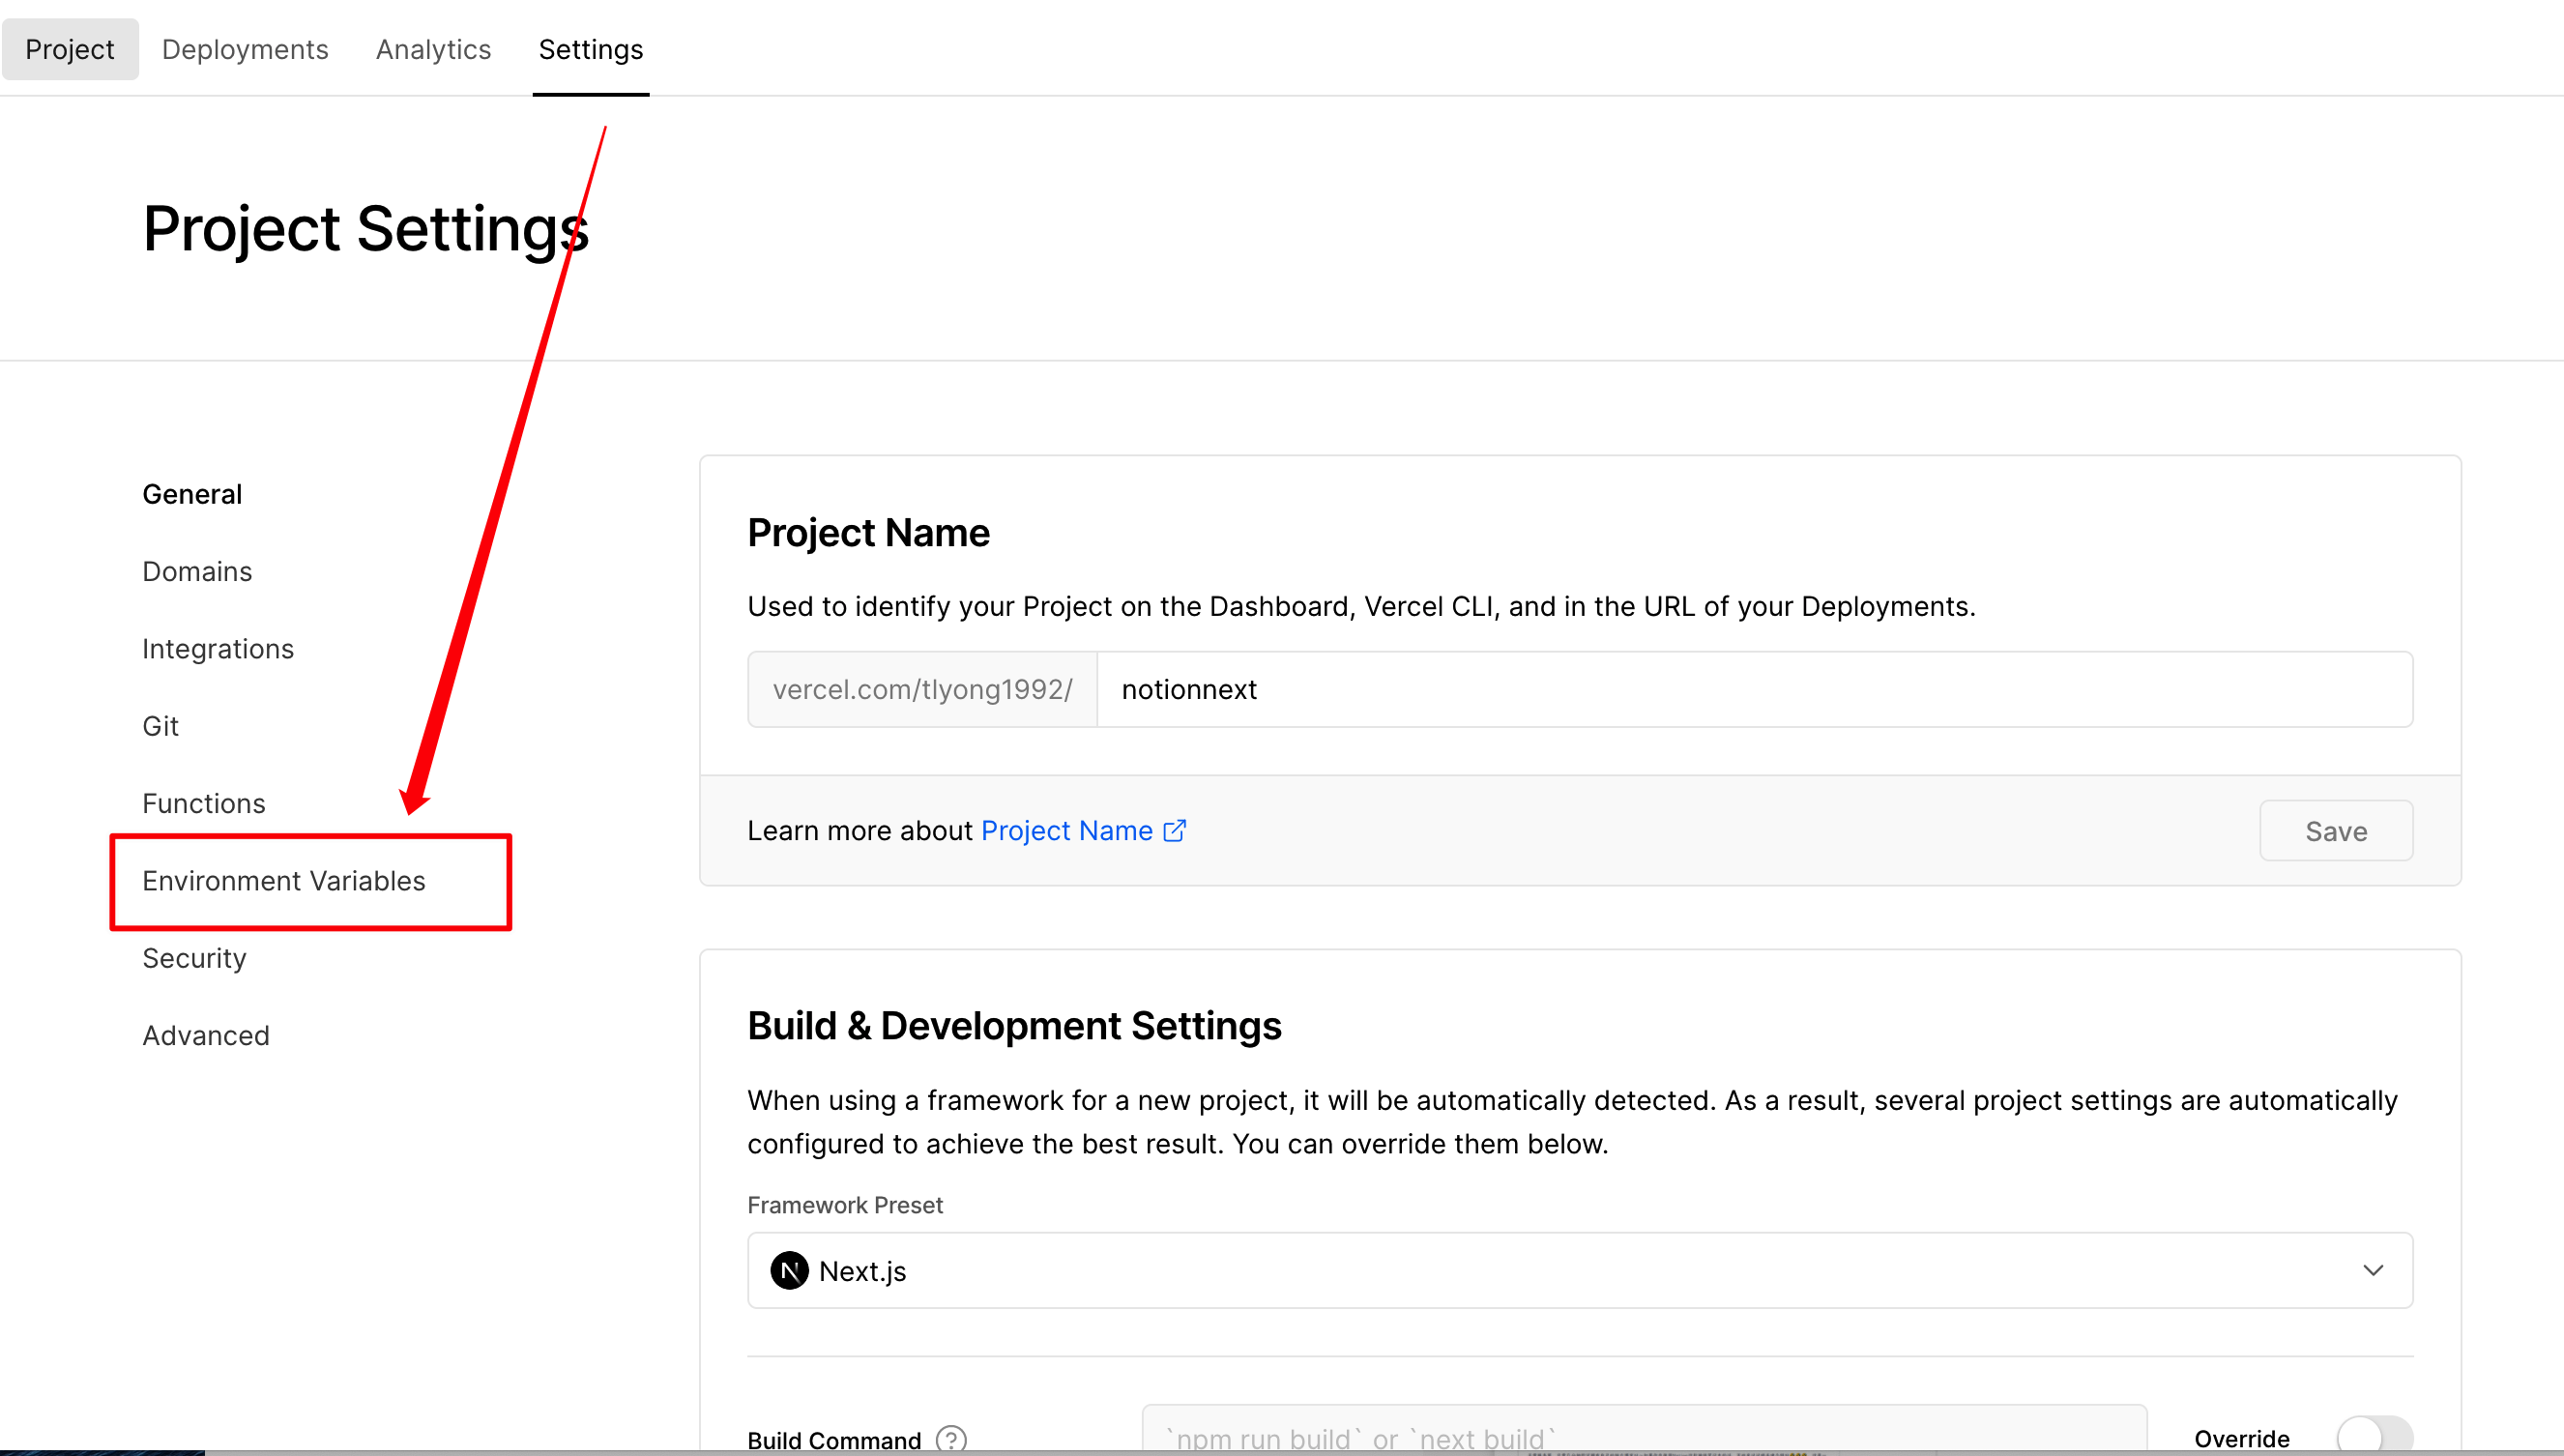Expand the Framework Preset chevron arrow

tap(2373, 1270)
